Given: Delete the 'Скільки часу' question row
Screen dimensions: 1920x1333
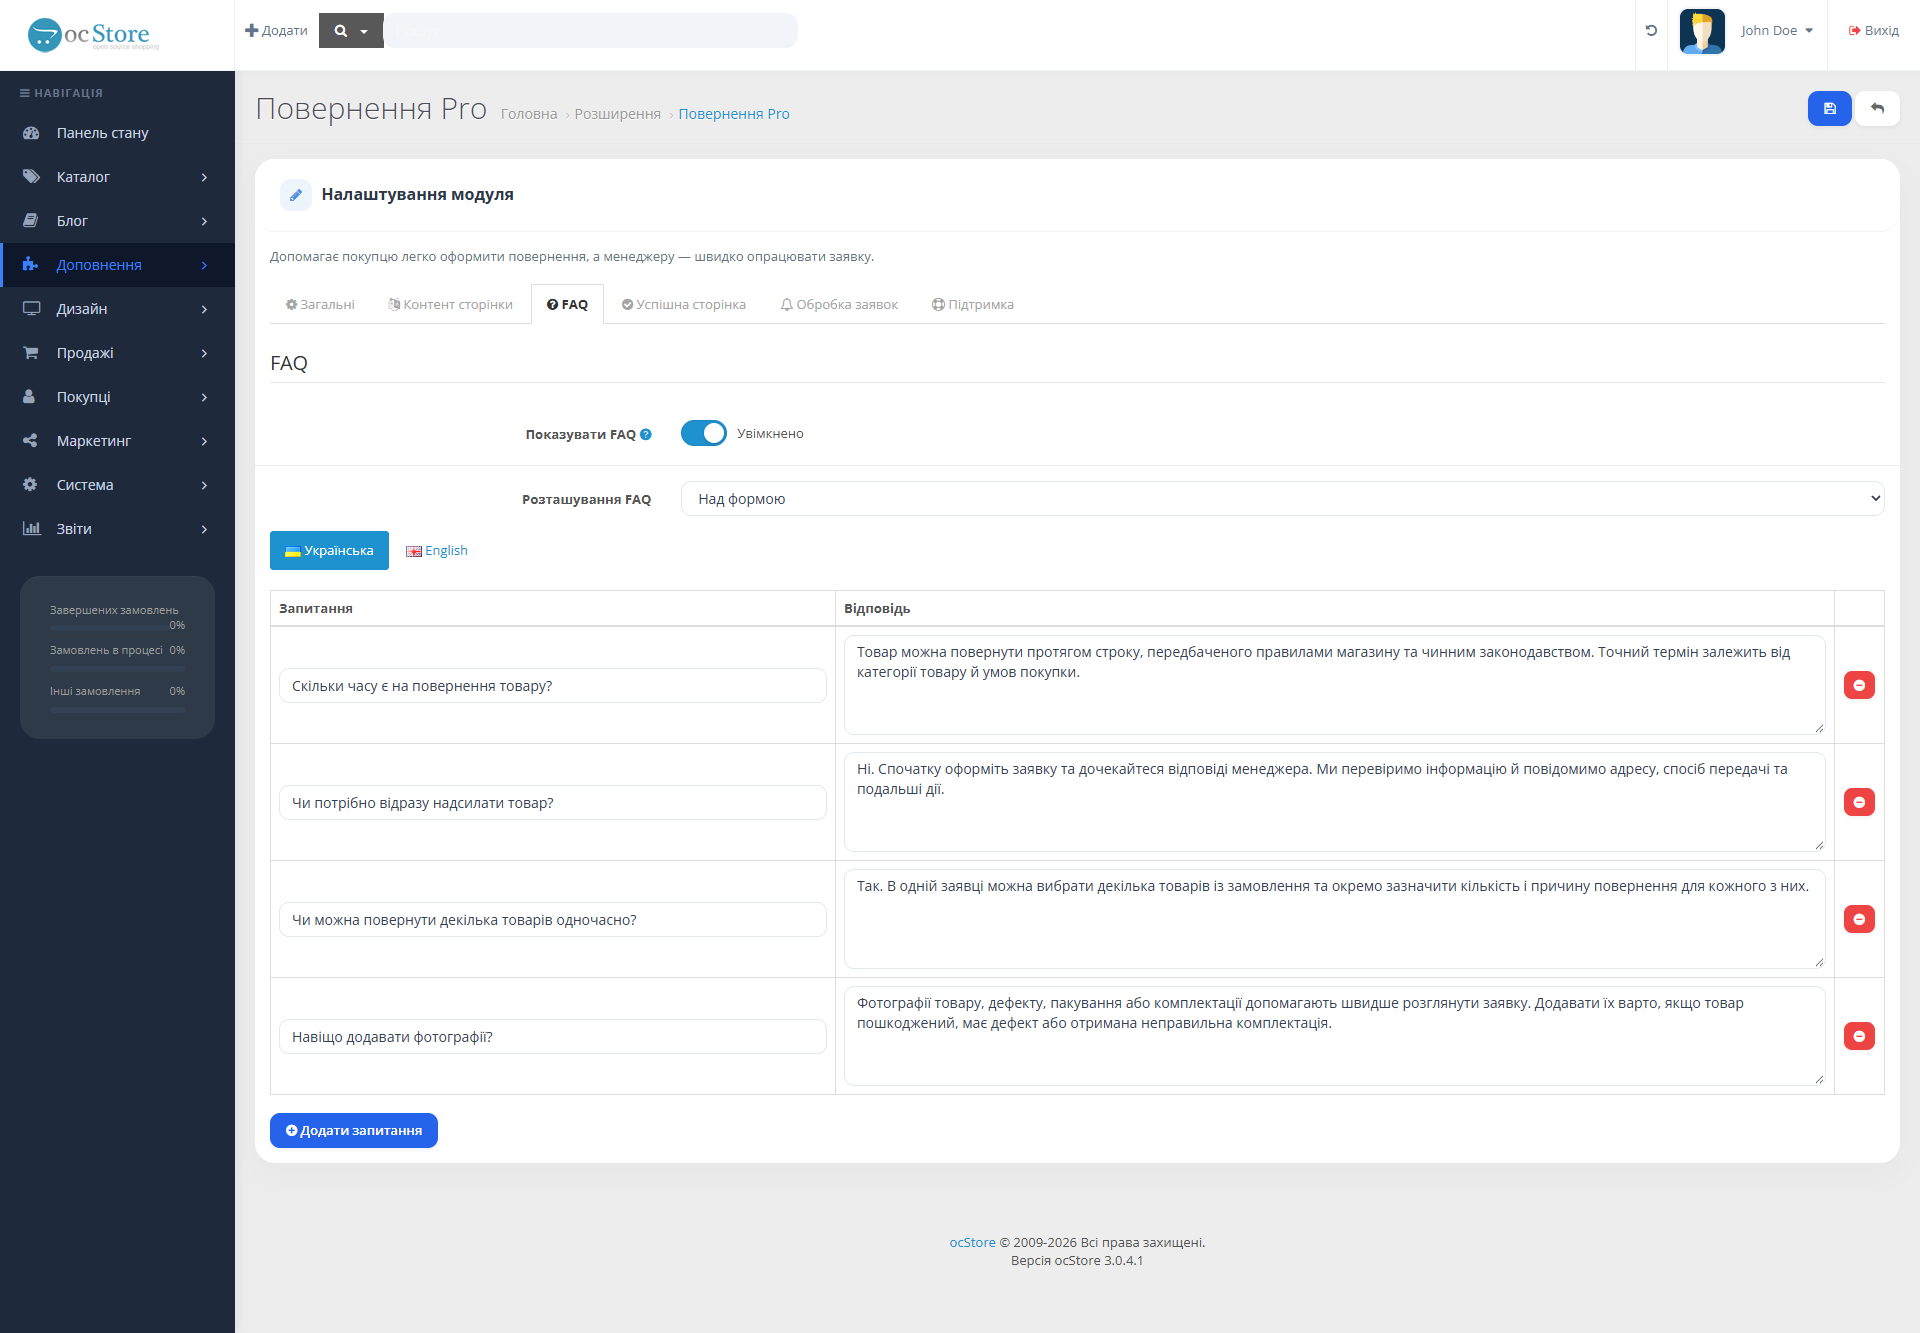Looking at the screenshot, I should (1859, 685).
